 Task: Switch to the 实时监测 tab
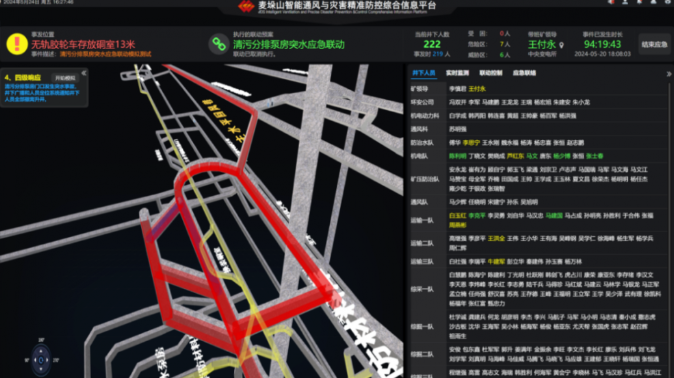click(x=457, y=73)
